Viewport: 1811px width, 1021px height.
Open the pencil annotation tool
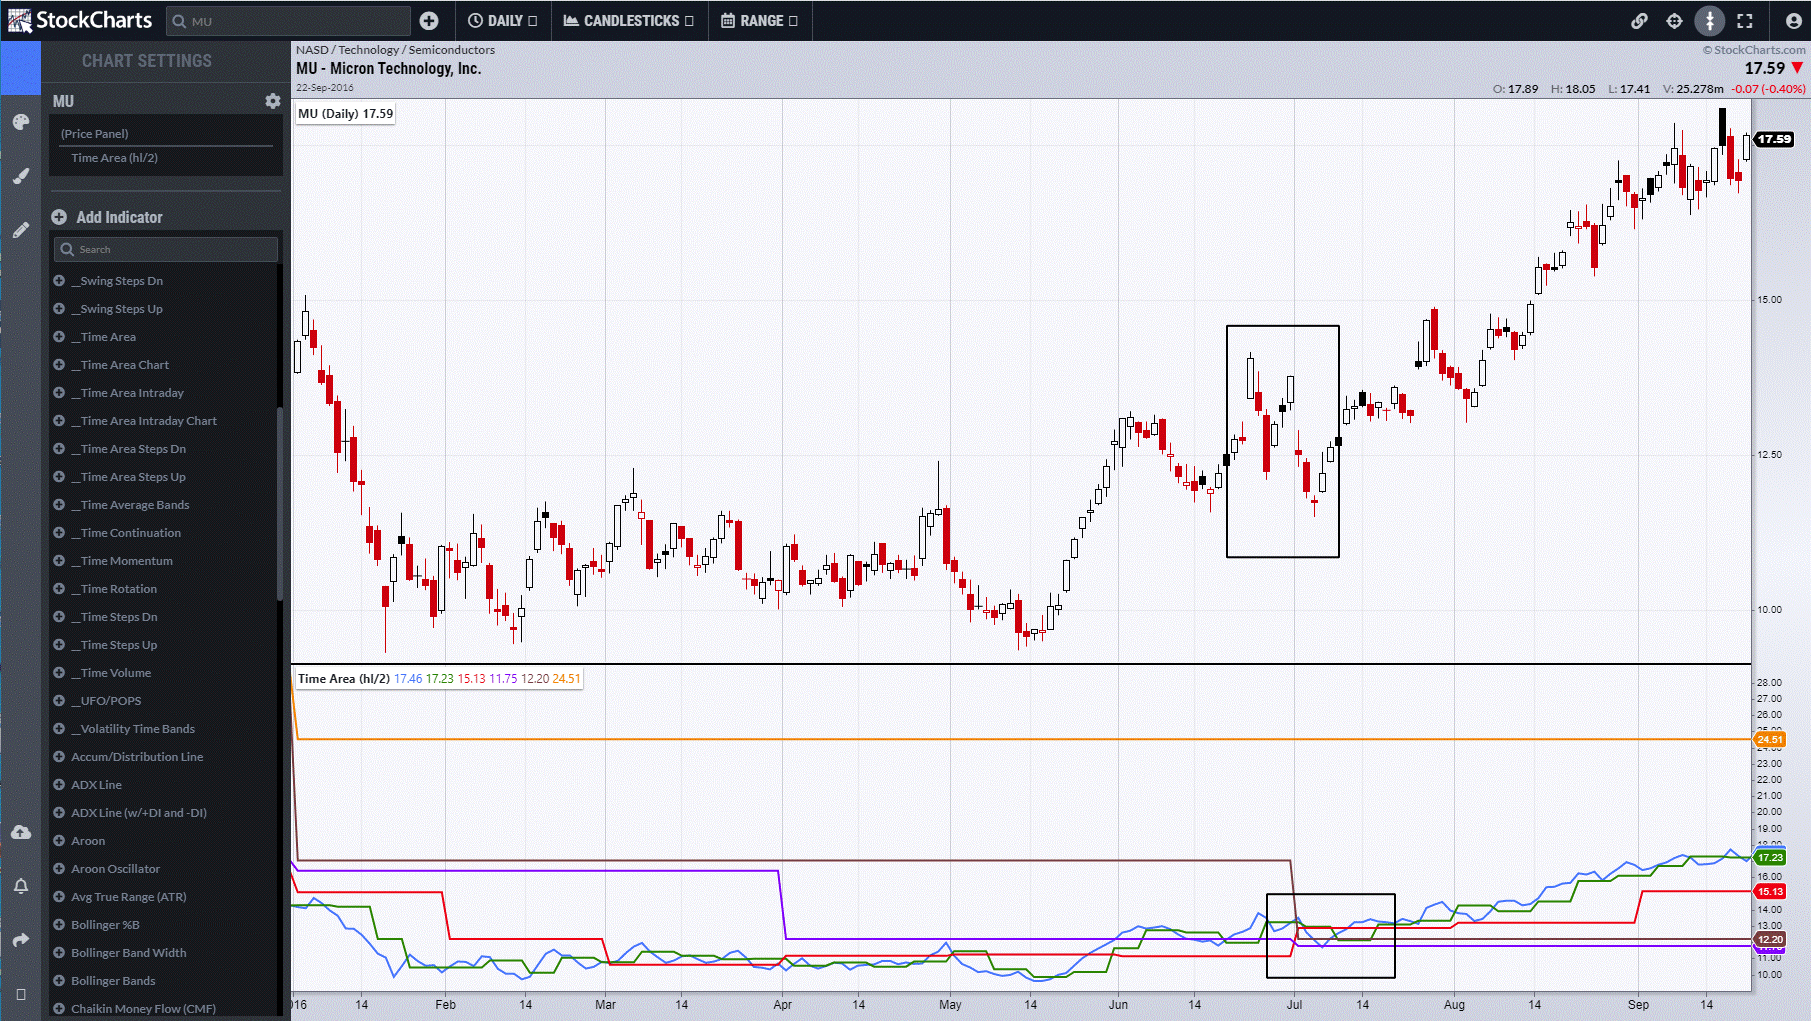(x=20, y=230)
